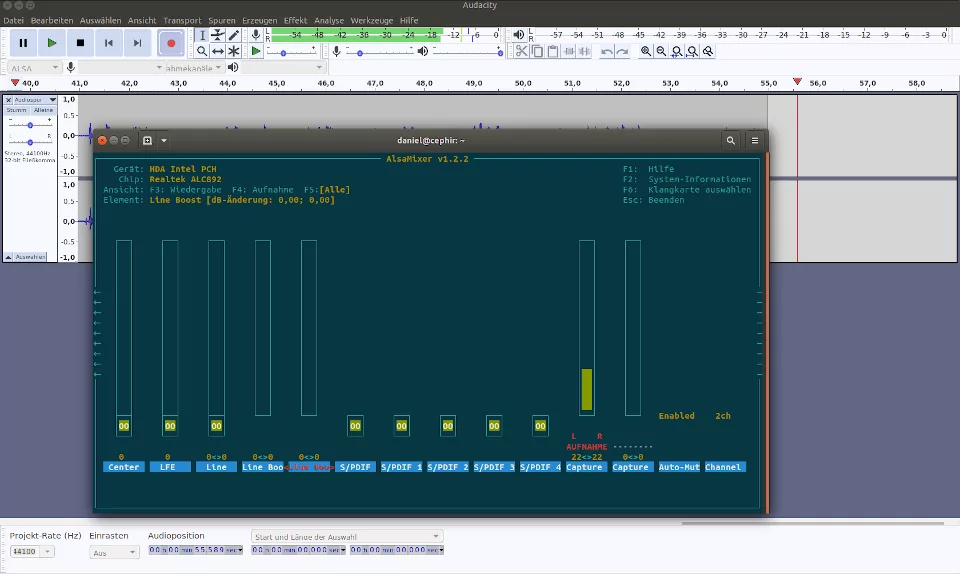Open the Audiospur track name menu
The height and width of the screenshot is (574, 960).
[34, 100]
